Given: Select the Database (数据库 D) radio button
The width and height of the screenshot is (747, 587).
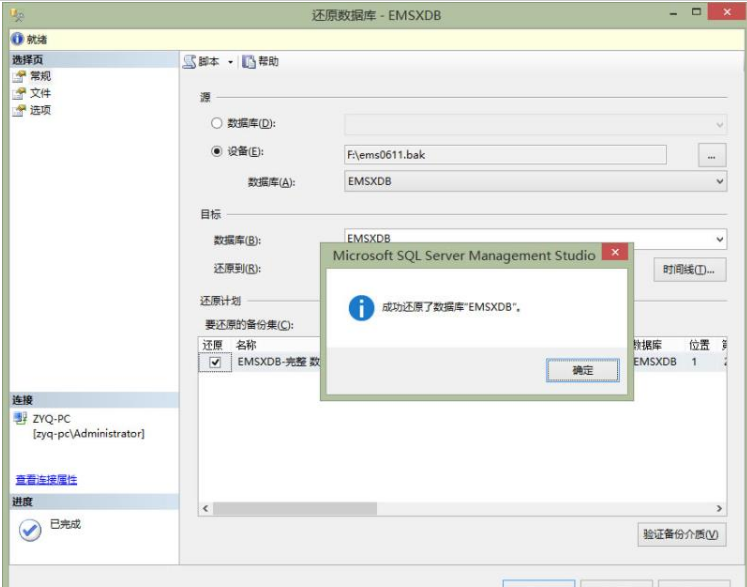Looking at the screenshot, I should point(217,123).
